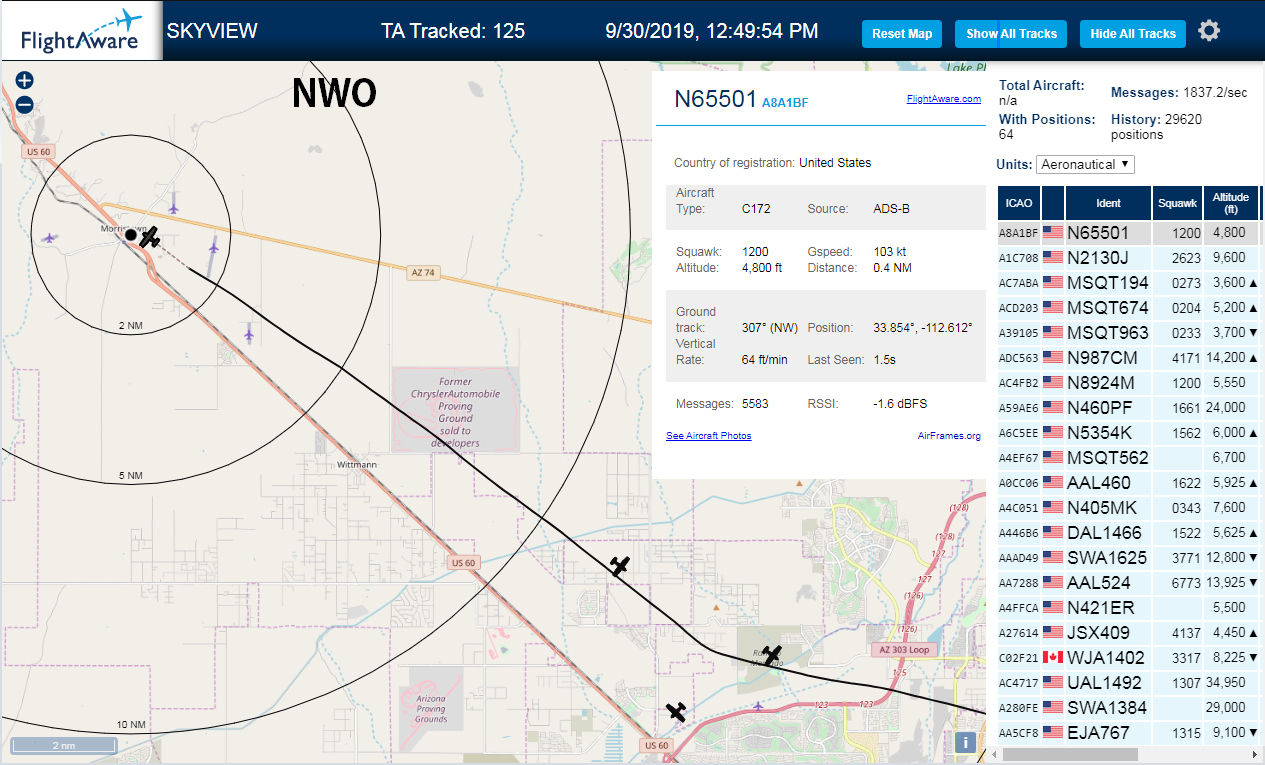Image resolution: width=1265 pixels, height=765 pixels.
Task: Select the black aircraft near US 60 bottom
Action: click(x=677, y=712)
